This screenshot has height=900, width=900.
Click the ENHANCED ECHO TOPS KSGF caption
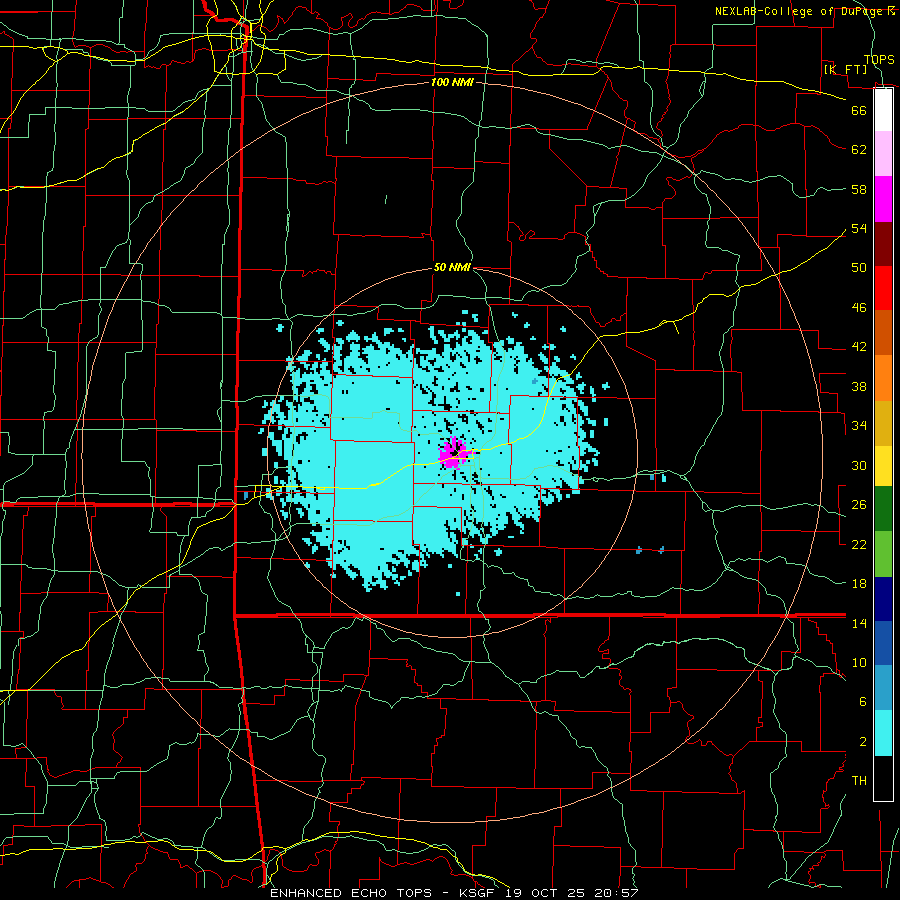click(x=453, y=893)
